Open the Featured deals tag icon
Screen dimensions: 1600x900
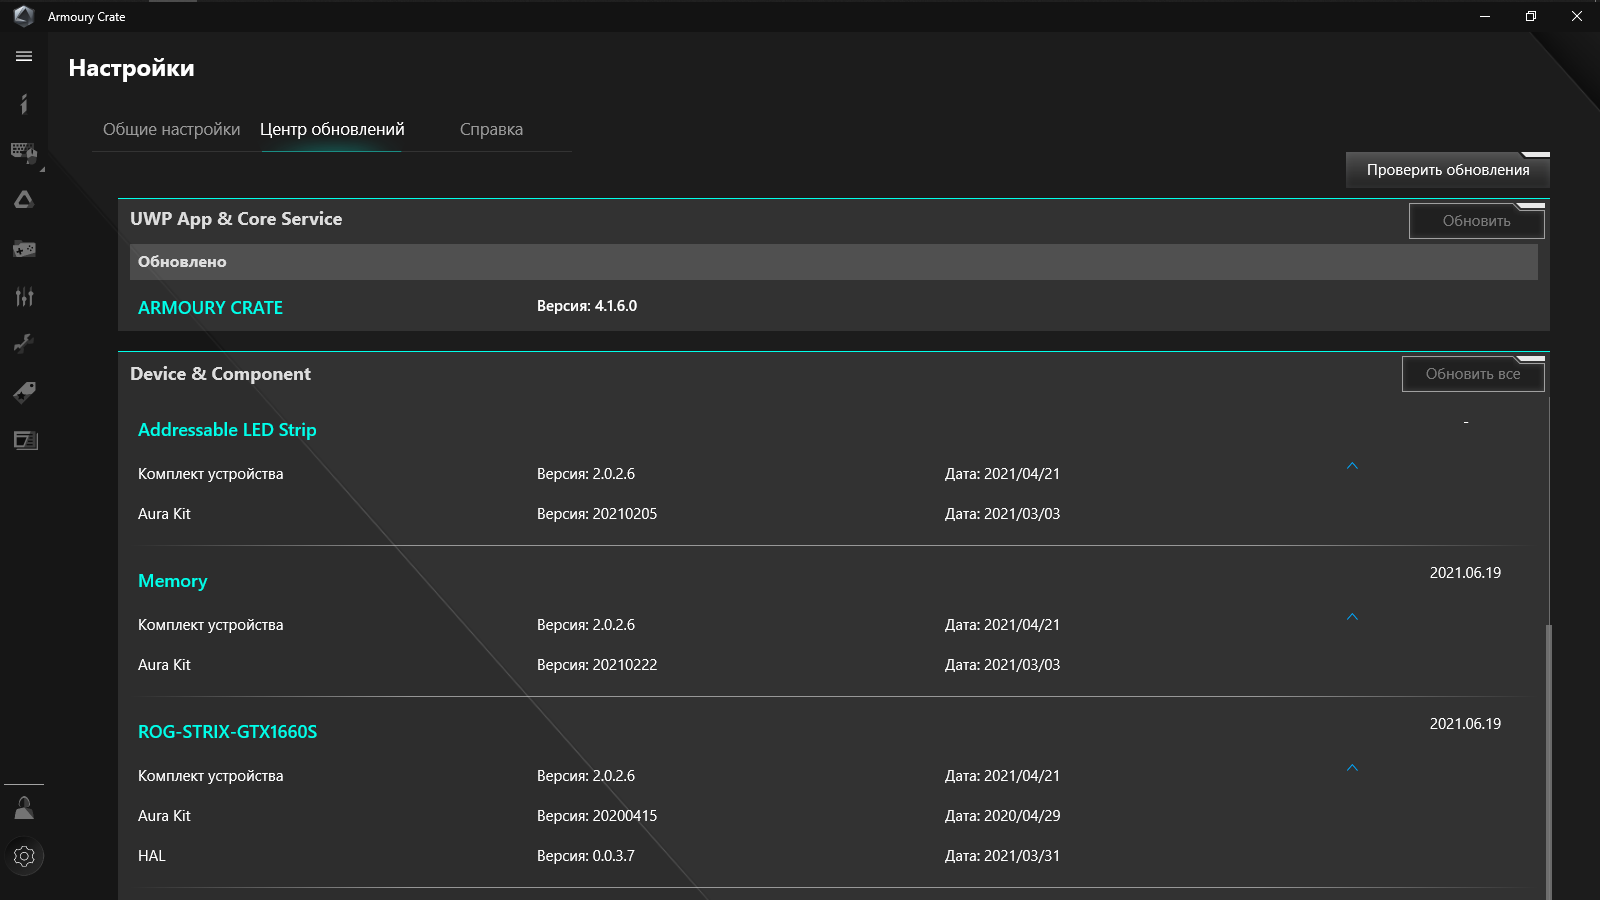point(24,392)
